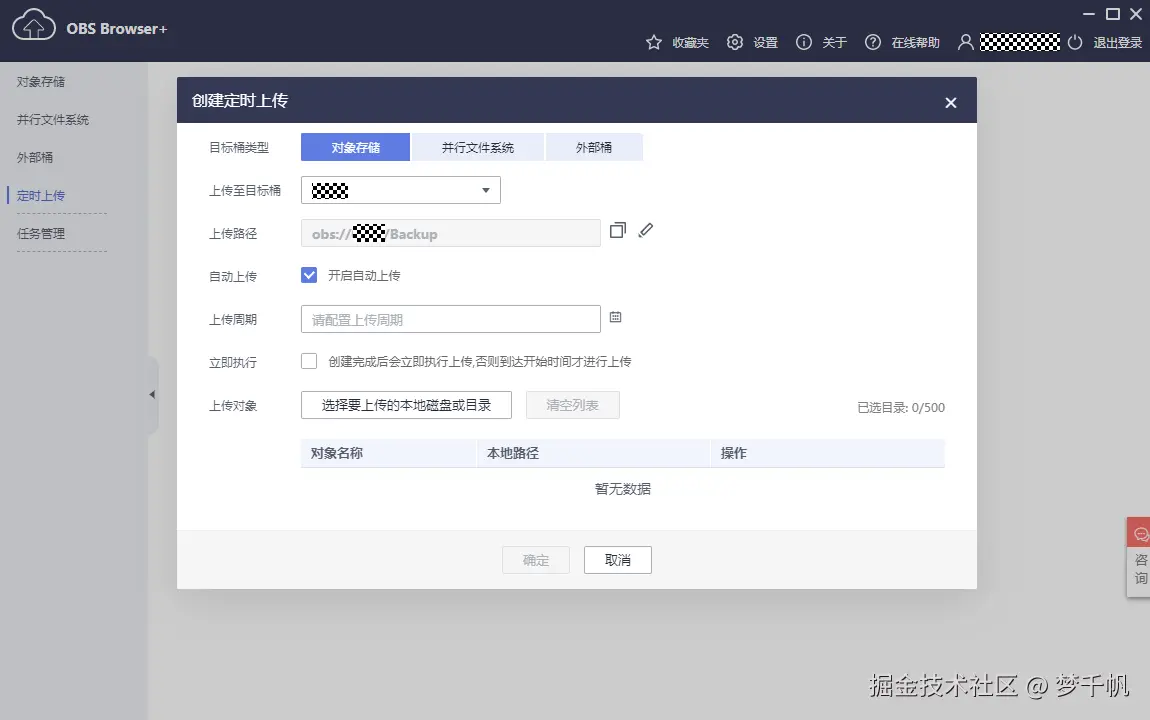Screen dimensions: 1150x720
Task: Uncheck 开启自动上传 checkbox
Action: 309,275
